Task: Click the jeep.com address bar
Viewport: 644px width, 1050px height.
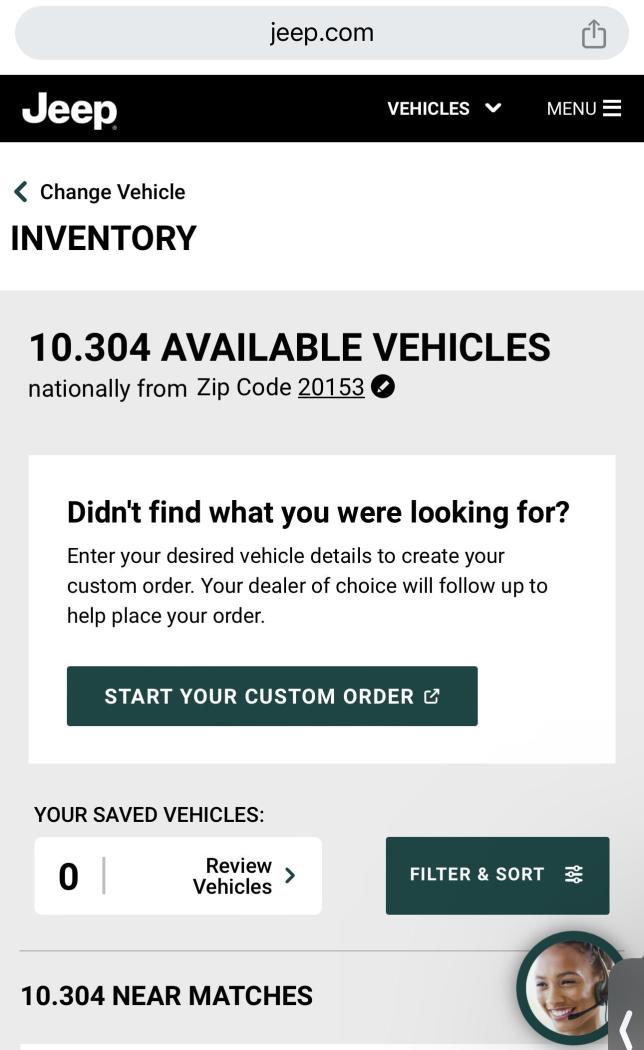Action: [x=321, y=33]
